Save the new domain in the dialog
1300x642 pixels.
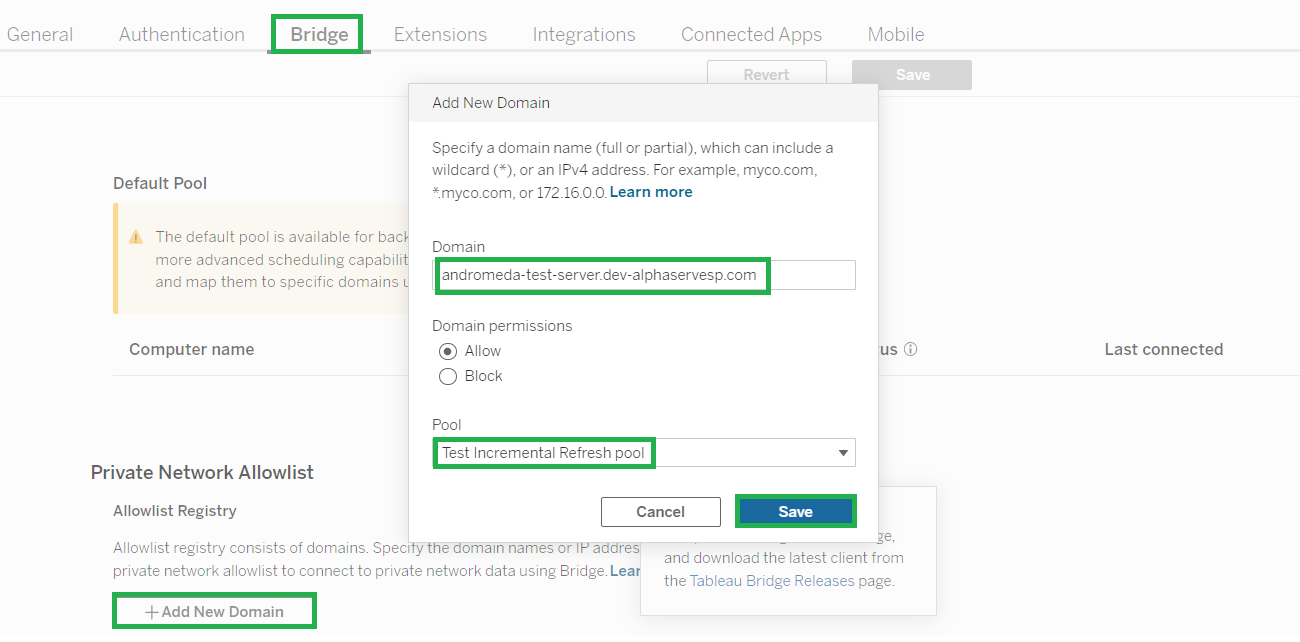point(795,511)
